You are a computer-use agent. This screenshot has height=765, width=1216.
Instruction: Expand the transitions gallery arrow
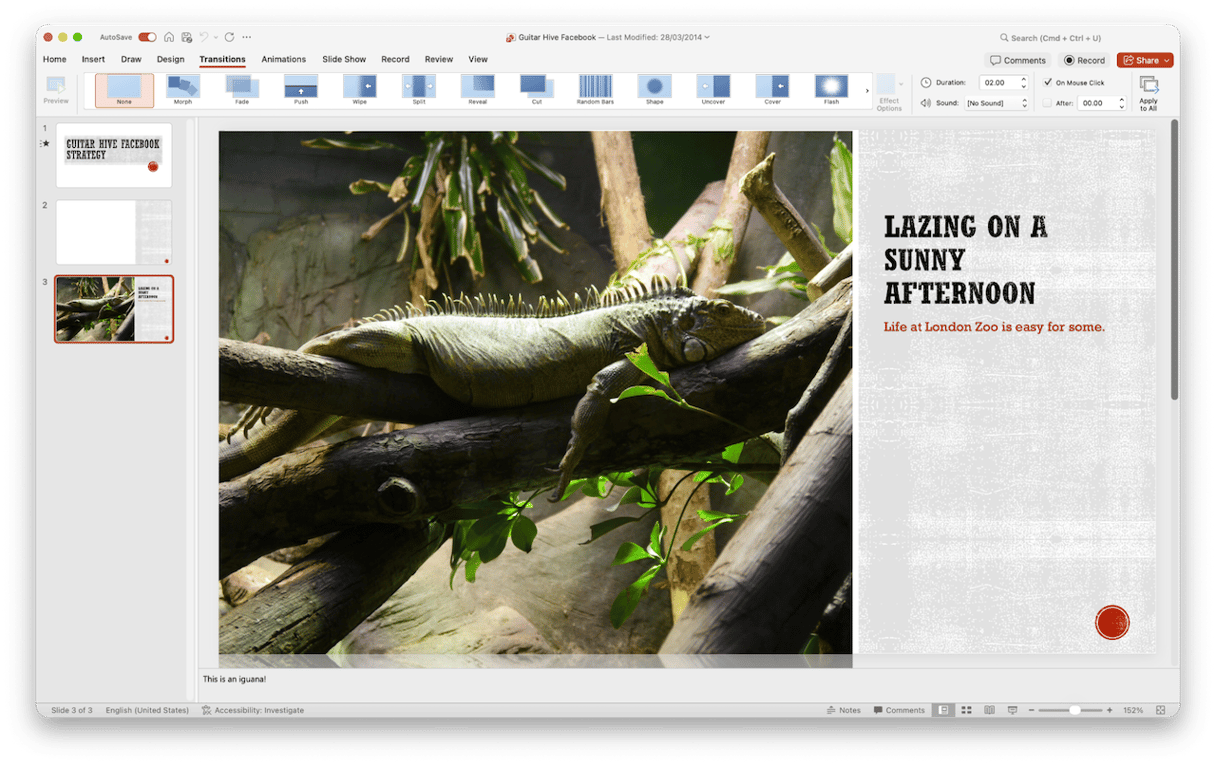[x=867, y=91]
